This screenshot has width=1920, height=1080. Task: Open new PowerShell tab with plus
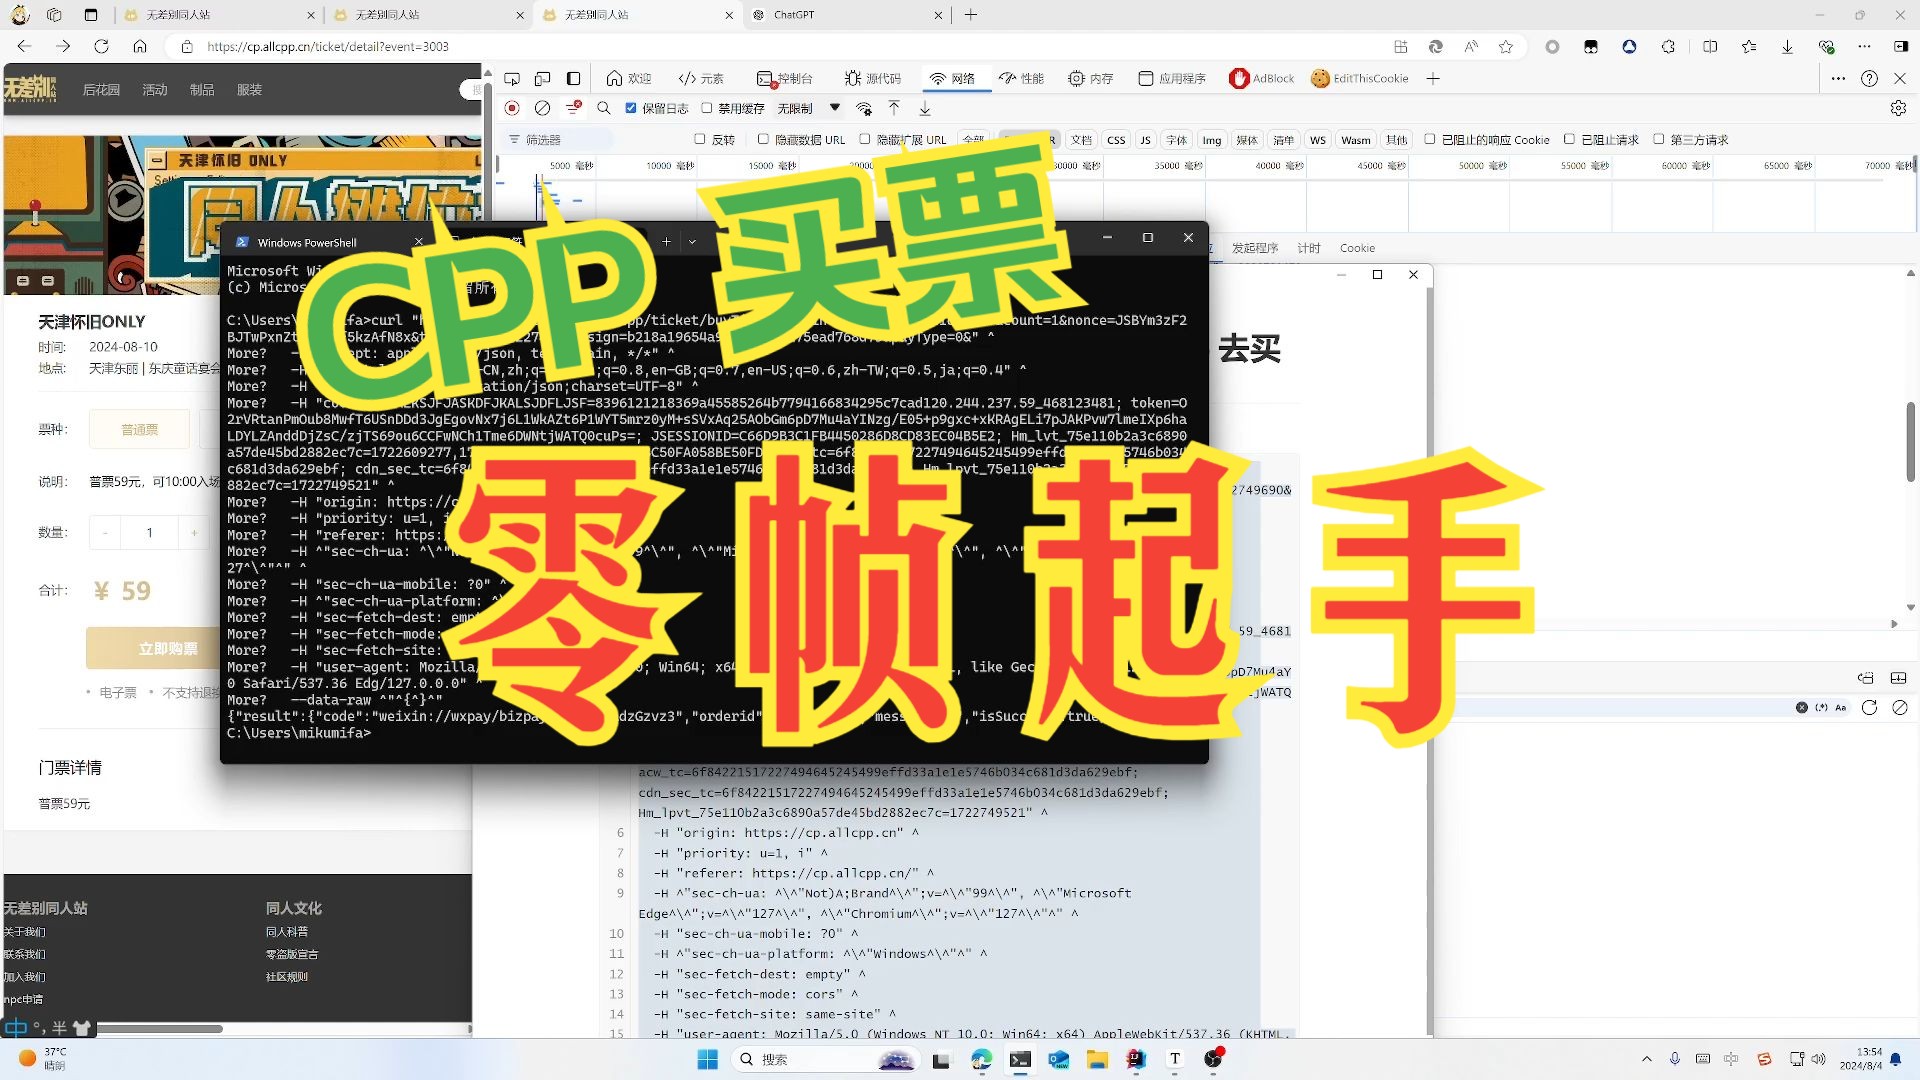point(666,241)
